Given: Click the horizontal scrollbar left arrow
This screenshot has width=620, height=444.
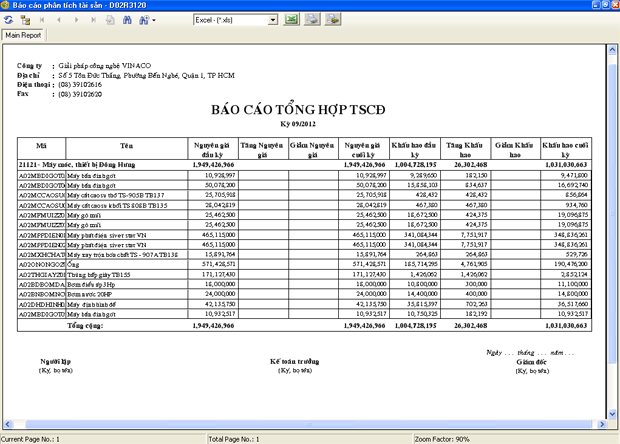Looking at the screenshot, I should point(8,424).
